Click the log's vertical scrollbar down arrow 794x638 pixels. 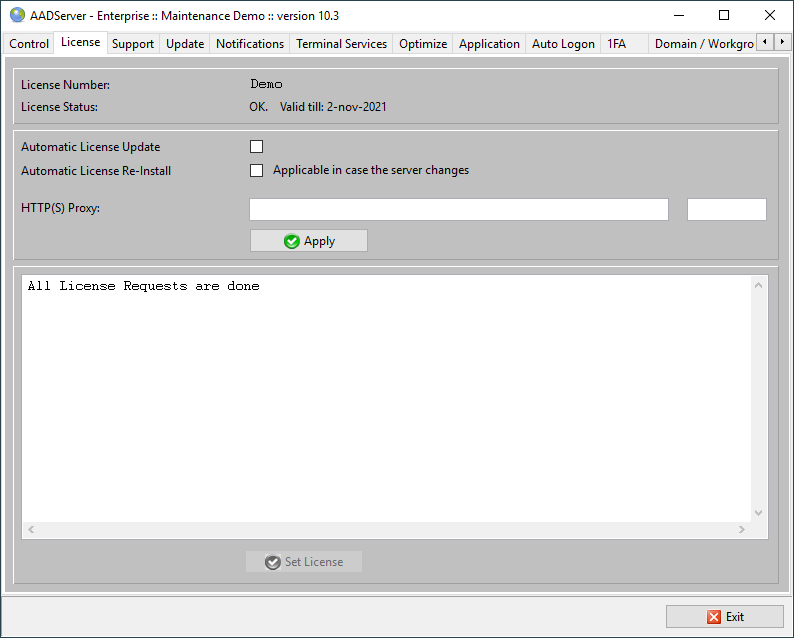[758, 513]
